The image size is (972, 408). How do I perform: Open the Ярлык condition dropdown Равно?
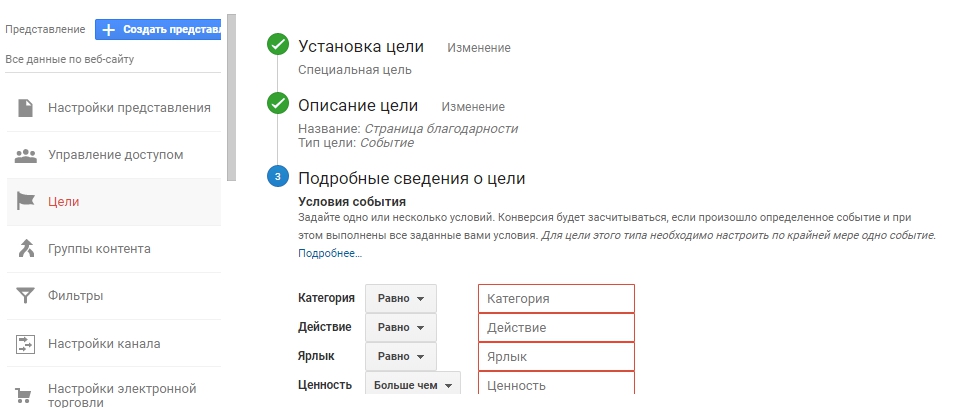400,357
